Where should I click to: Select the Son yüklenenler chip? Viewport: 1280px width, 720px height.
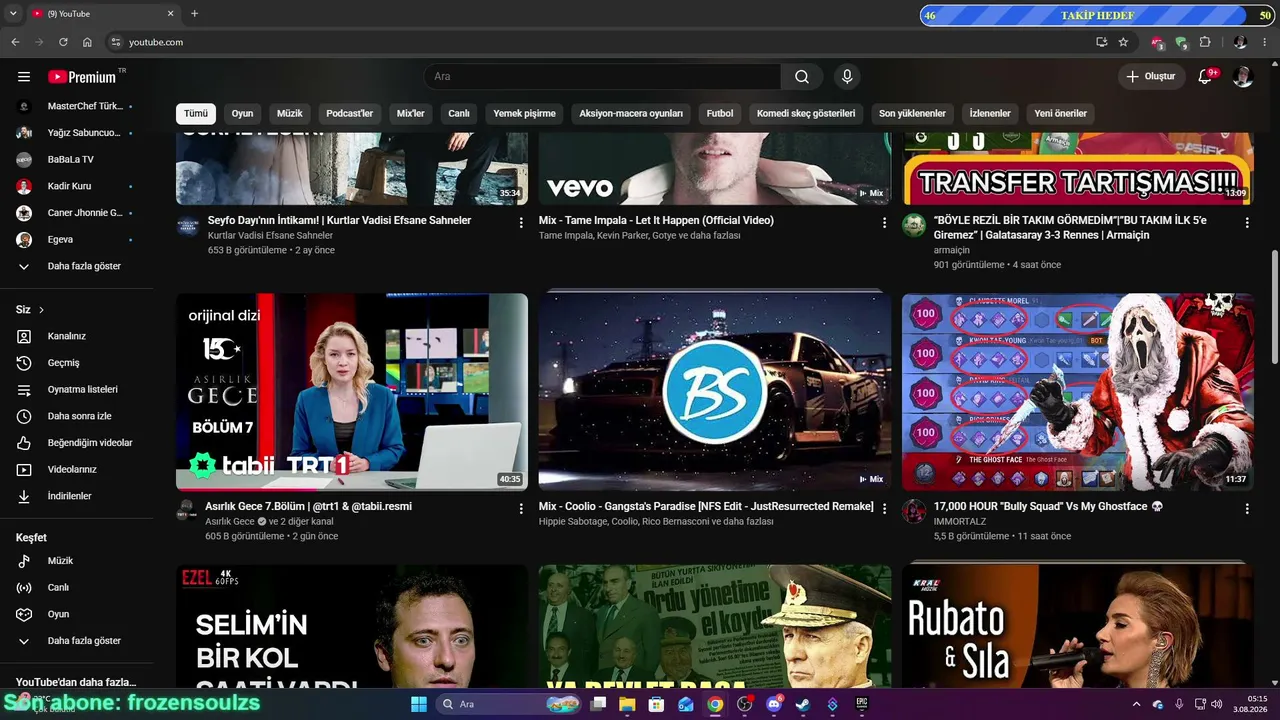(x=913, y=113)
